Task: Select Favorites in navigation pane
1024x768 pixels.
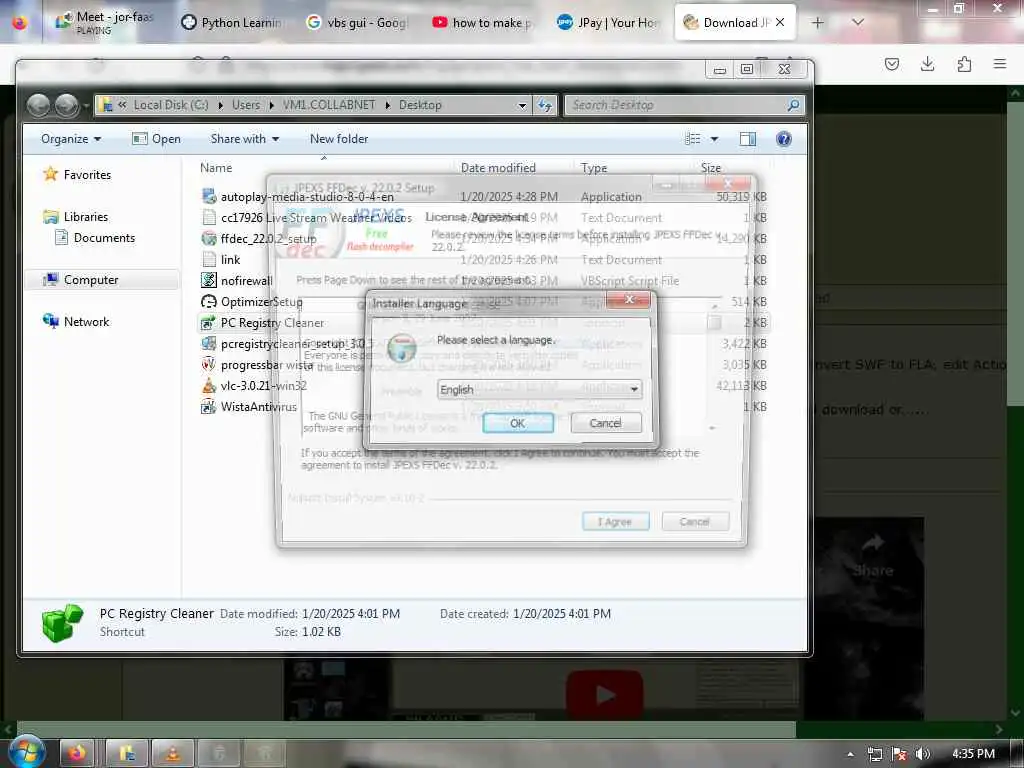Action: 87,174
